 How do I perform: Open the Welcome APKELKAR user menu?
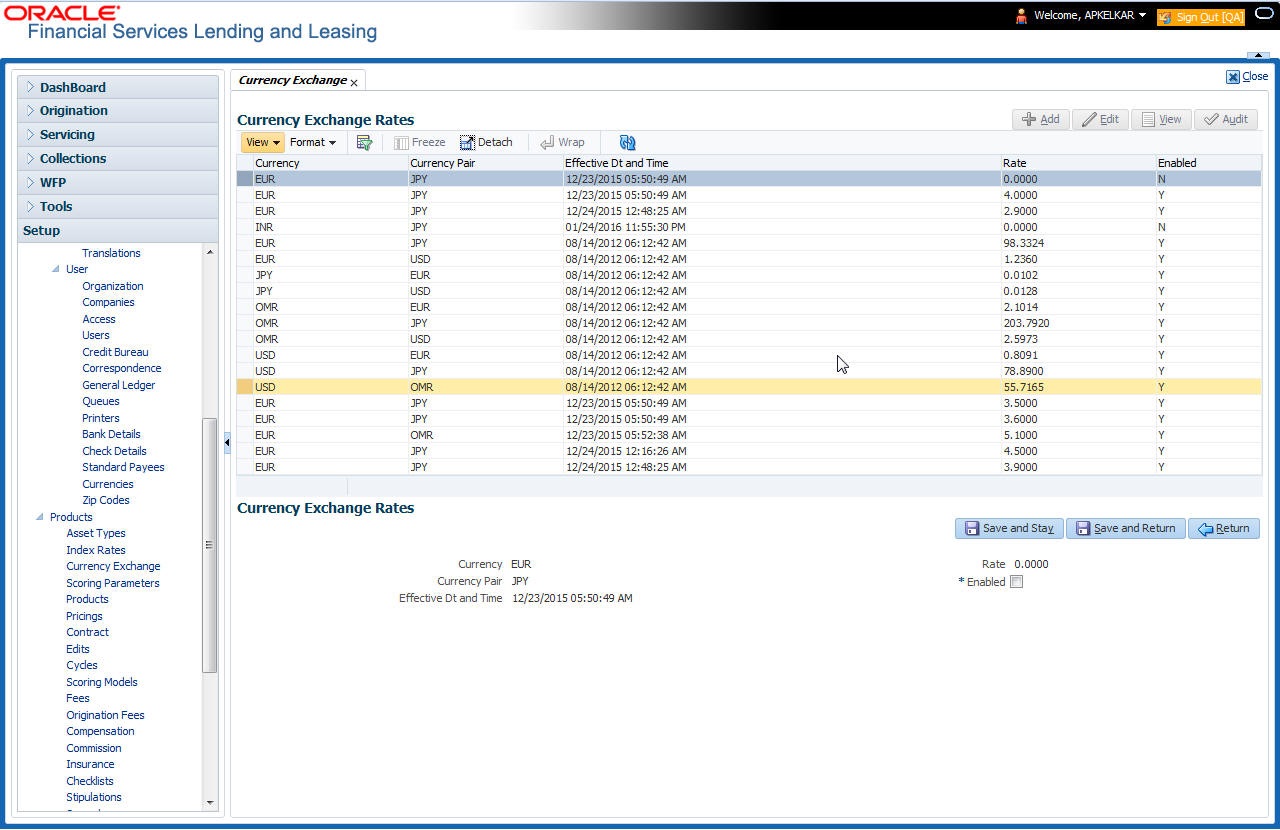pyautogui.click(x=1089, y=16)
